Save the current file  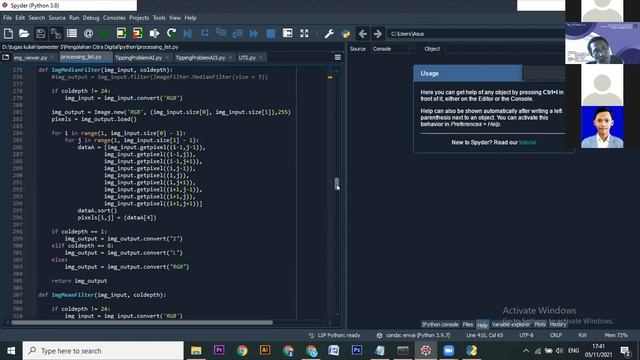pyautogui.click(x=40, y=33)
